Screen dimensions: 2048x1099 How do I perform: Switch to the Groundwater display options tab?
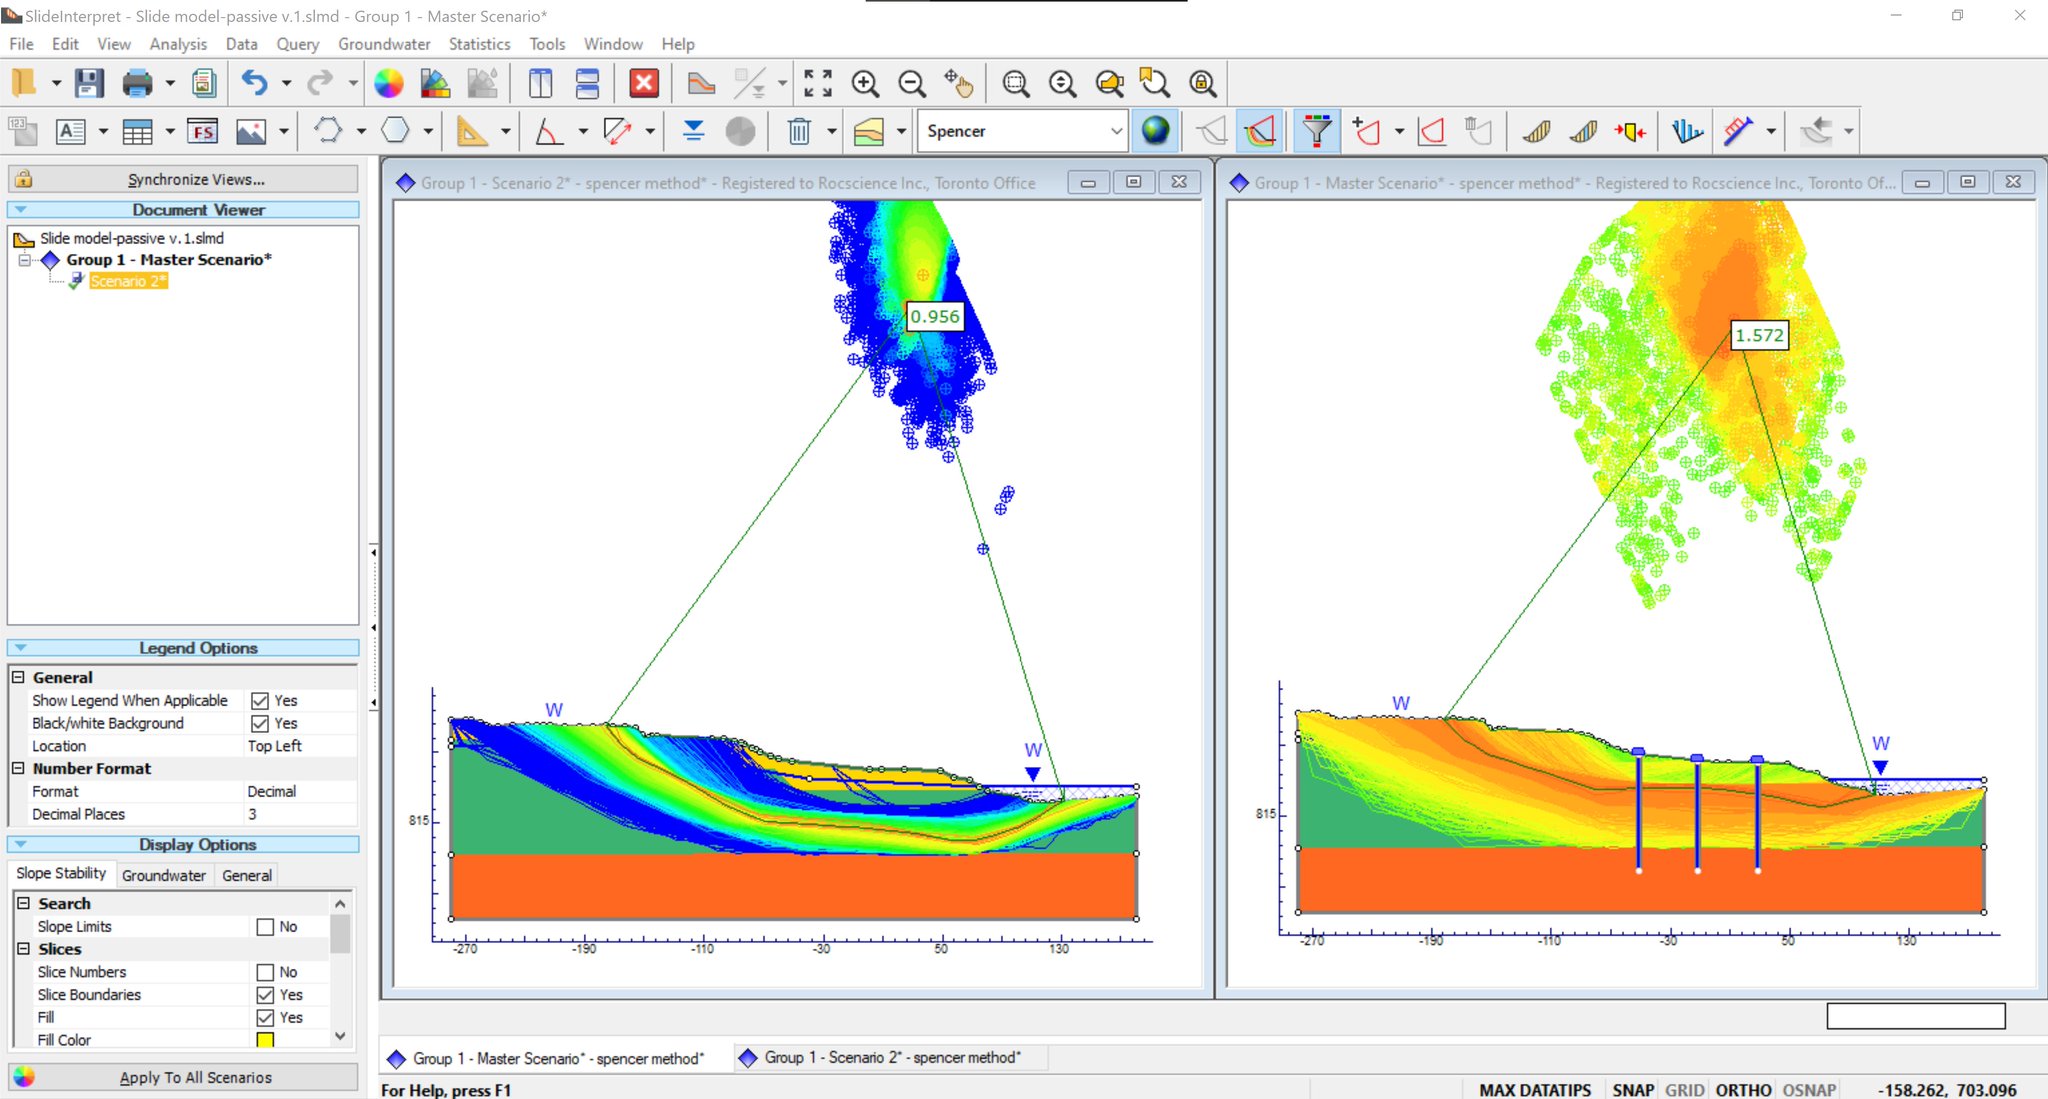coord(164,875)
